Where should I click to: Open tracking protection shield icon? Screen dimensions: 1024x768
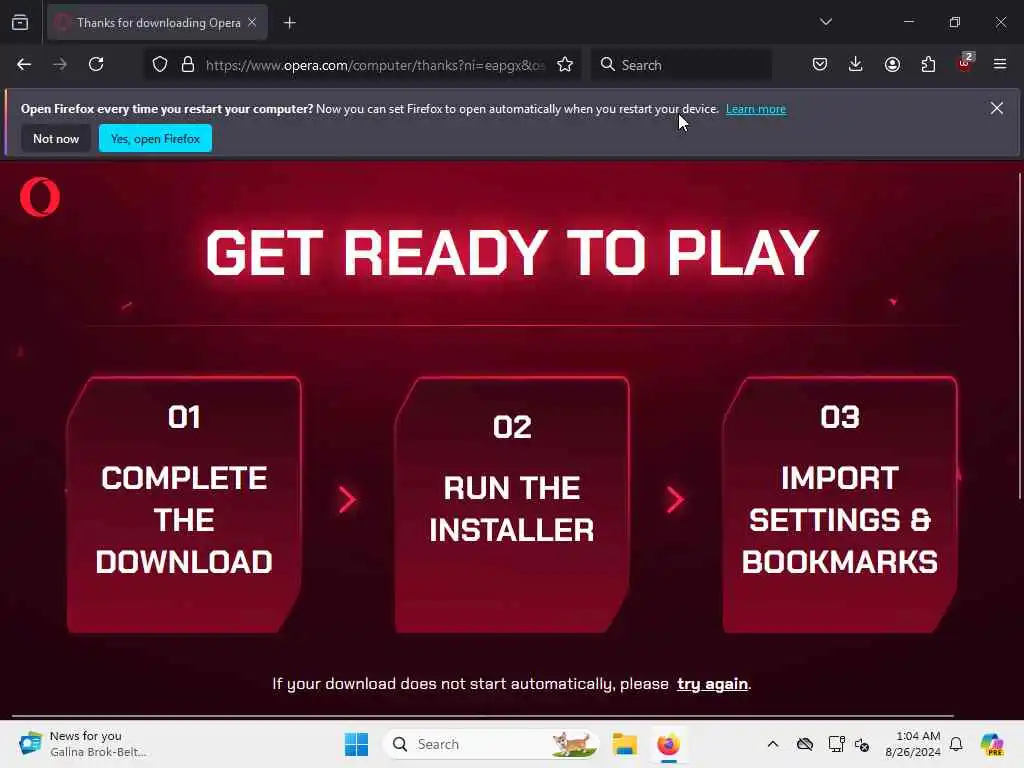160,65
